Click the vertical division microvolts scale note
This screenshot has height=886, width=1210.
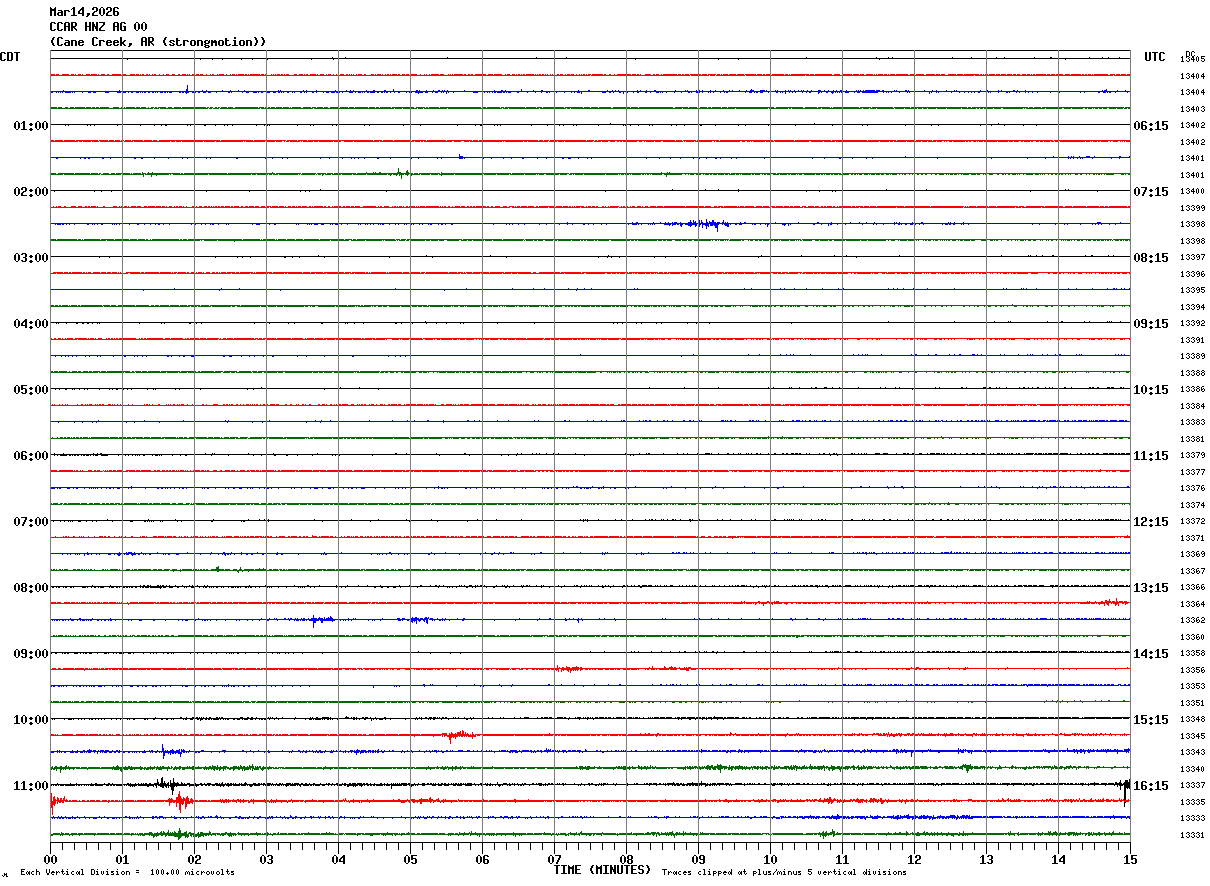[x=127, y=873]
